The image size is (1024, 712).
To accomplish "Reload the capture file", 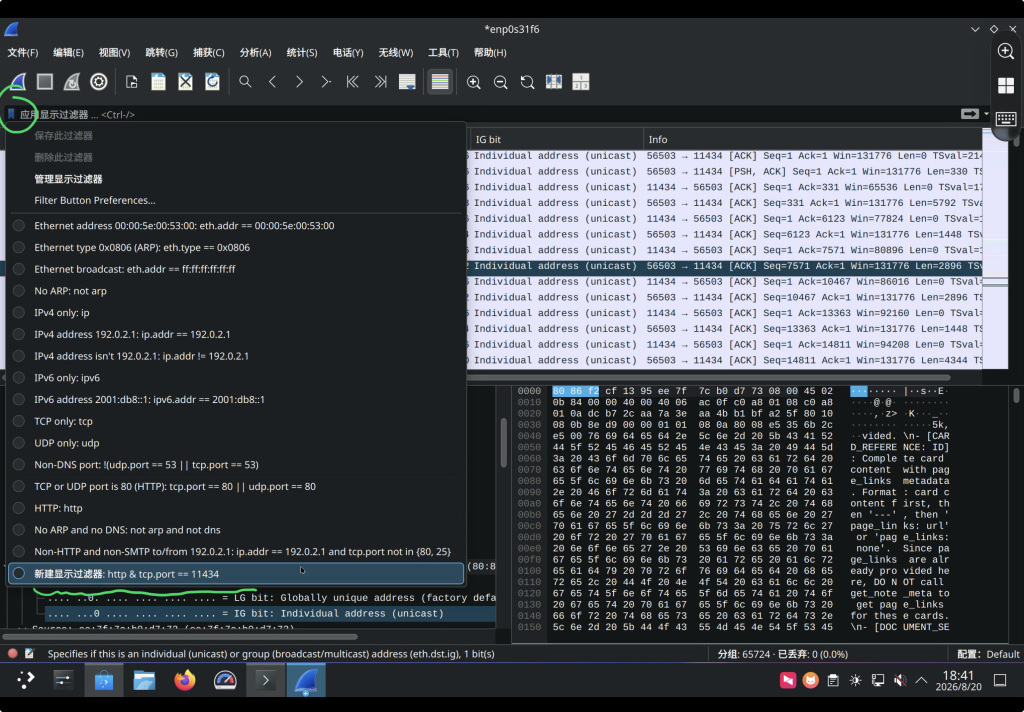I will coord(212,82).
